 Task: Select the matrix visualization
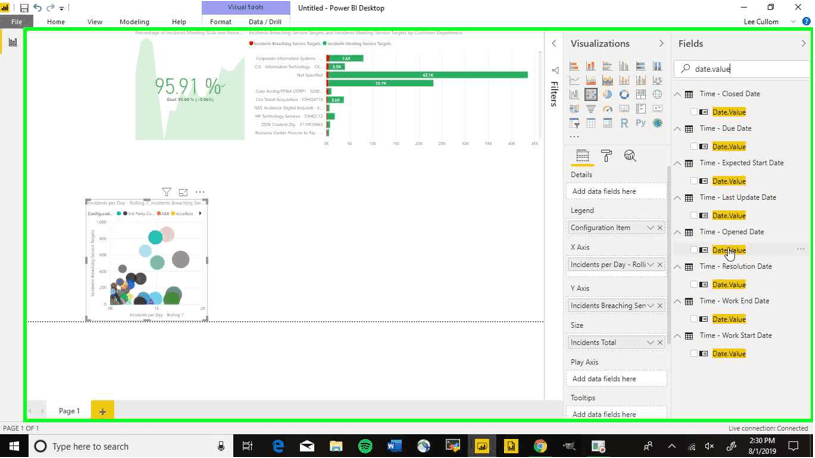tap(607, 123)
